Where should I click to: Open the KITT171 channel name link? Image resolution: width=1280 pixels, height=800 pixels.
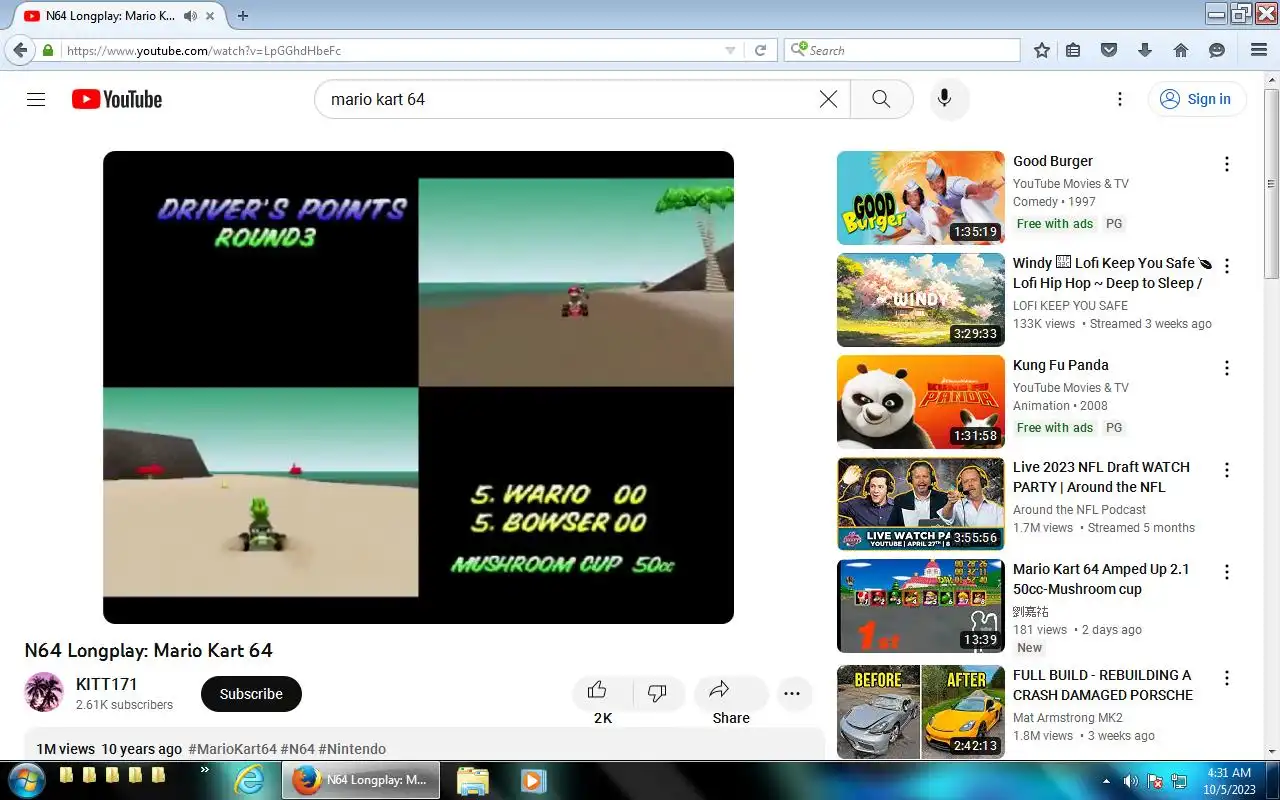(x=106, y=684)
